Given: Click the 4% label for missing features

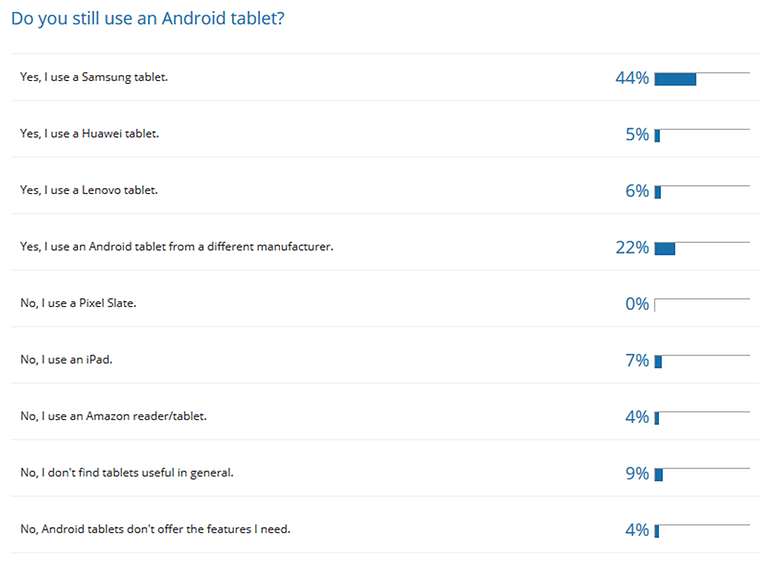Looking at the screenshot, I should click(x=637, y=530).
